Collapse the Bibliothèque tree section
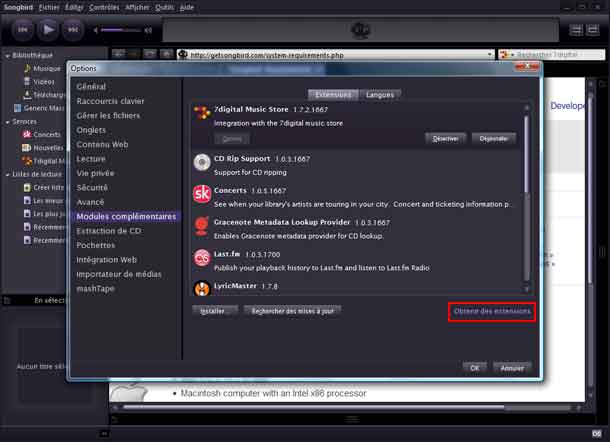610x442 pixels. pos(7,56)
